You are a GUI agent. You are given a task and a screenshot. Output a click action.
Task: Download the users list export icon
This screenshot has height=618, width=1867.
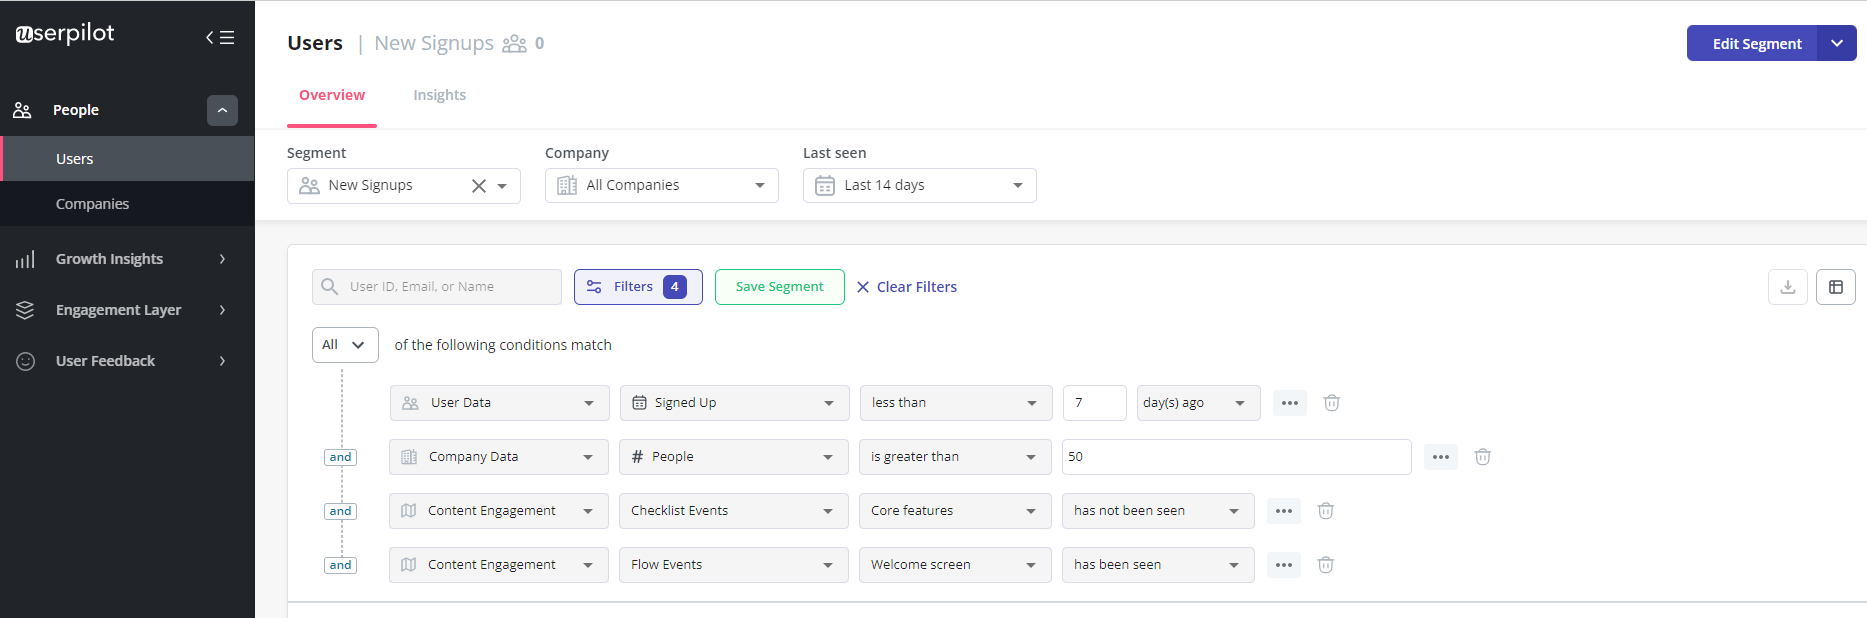(x=1787, y=287)
